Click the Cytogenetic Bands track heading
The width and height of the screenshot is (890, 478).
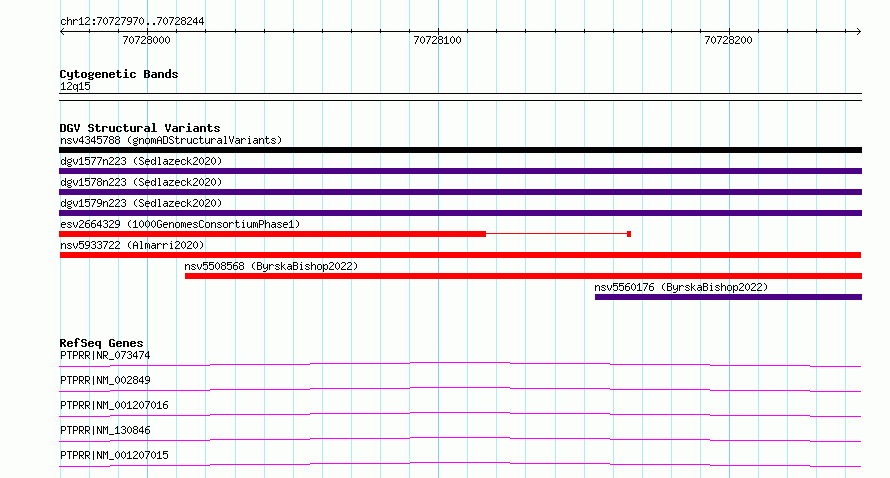pos(119,74)
